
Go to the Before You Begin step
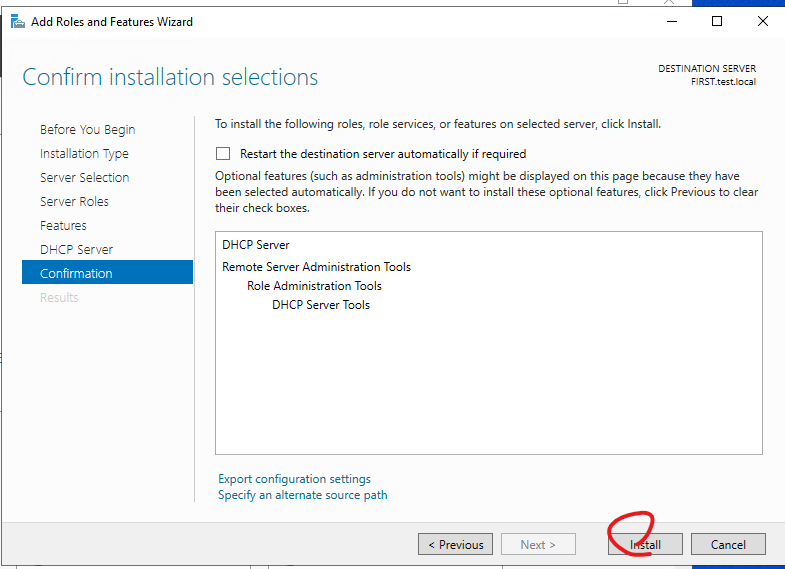click(x=88, y=130)
